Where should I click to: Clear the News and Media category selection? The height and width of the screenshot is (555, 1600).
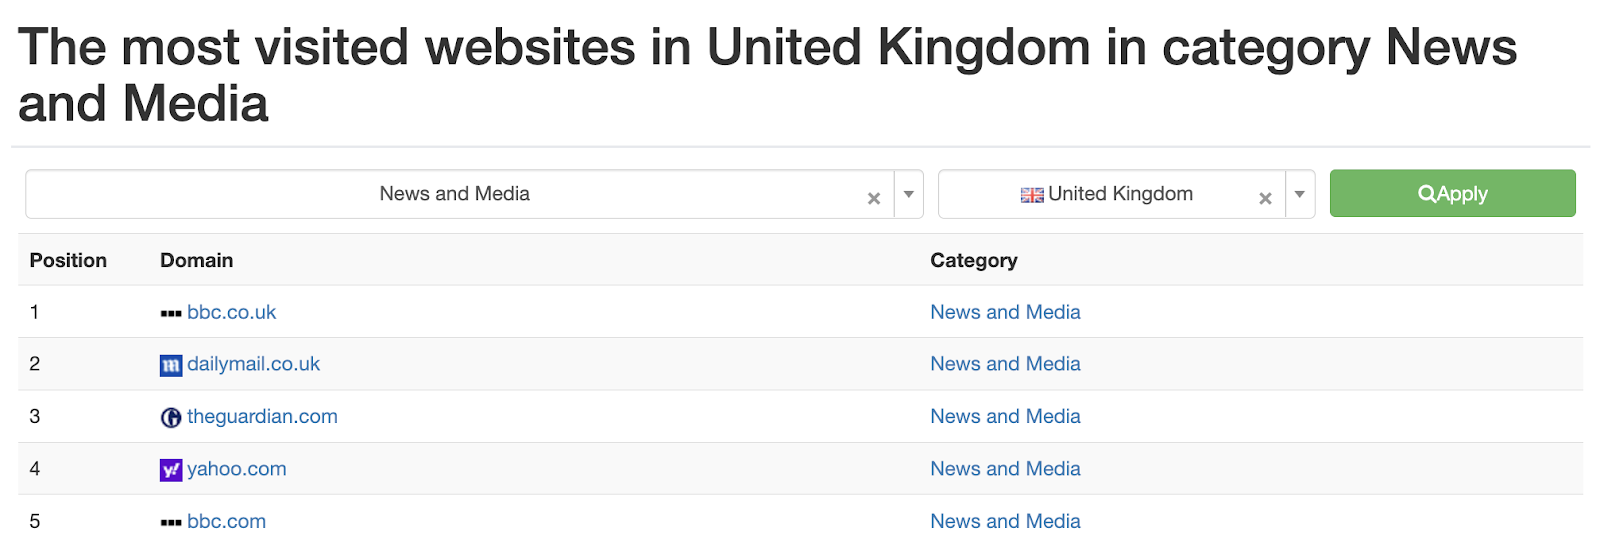point(874,198)
